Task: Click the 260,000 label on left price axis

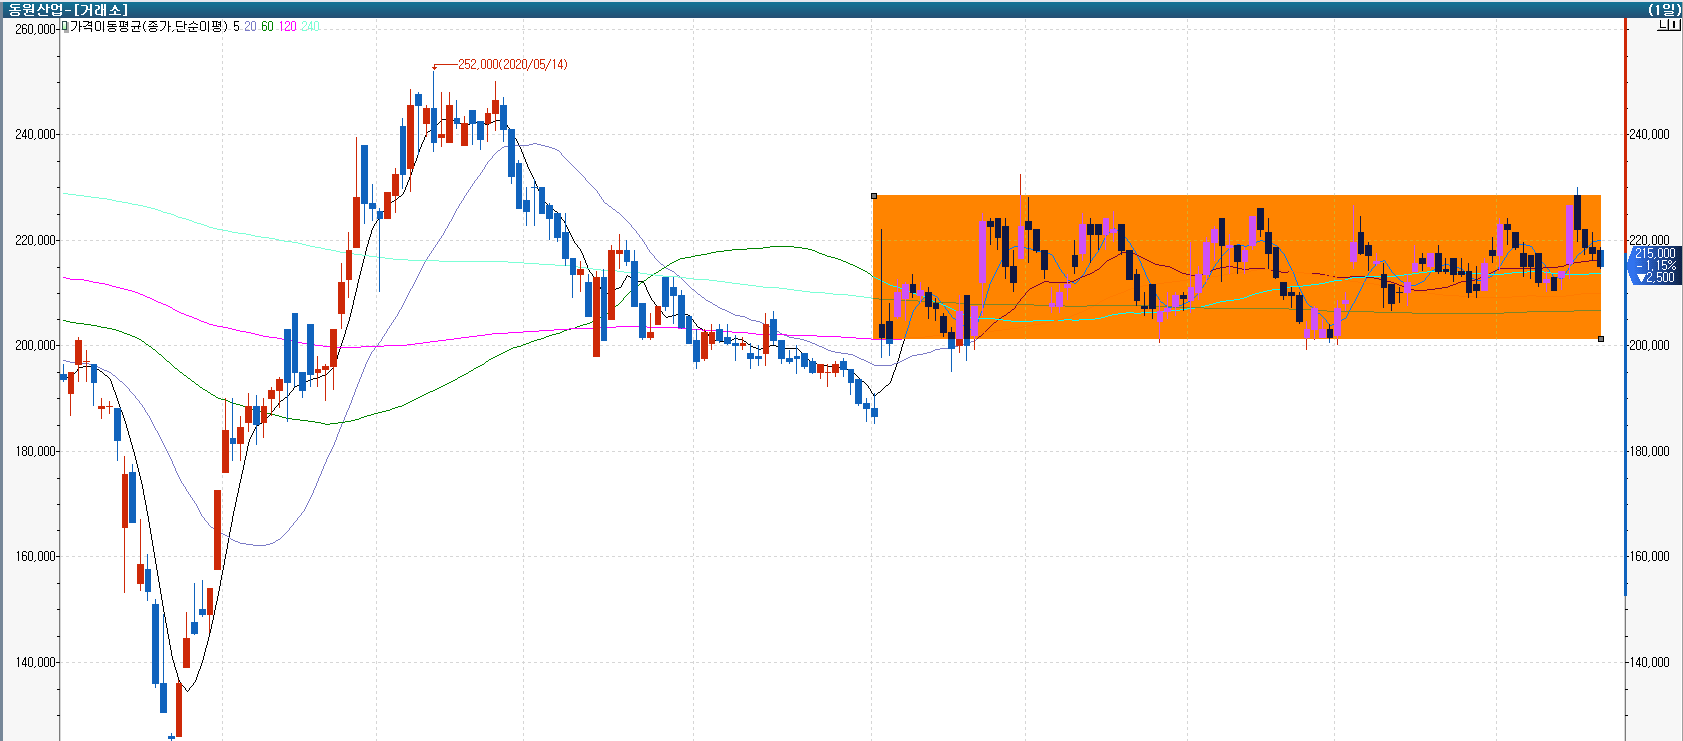Action: click(35, 29)
